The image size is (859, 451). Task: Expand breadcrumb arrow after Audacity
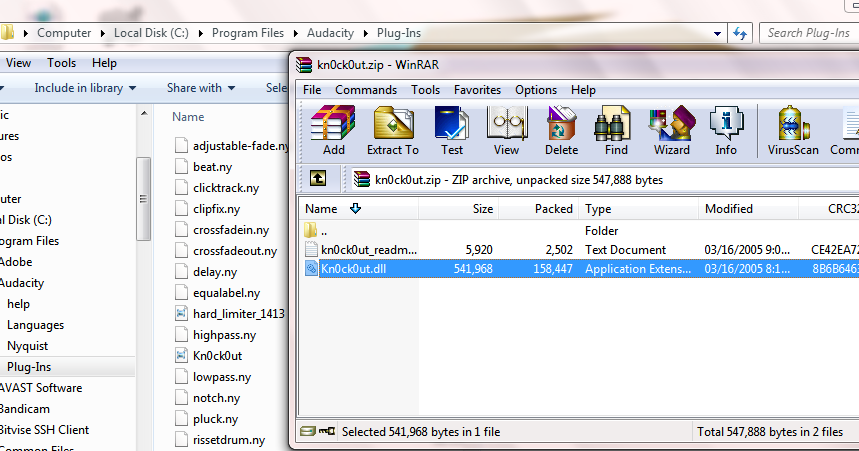click(x=366, y=33)
